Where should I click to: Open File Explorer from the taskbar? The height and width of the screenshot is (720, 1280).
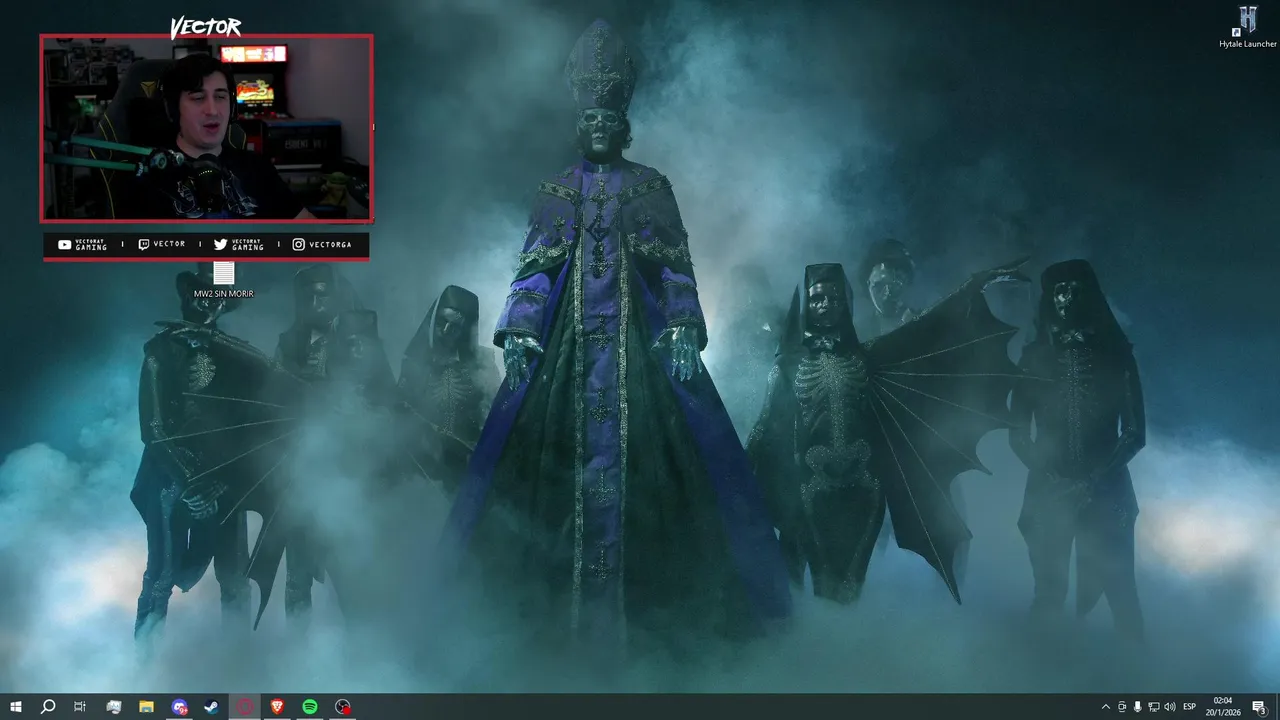[x=146, y=707]
